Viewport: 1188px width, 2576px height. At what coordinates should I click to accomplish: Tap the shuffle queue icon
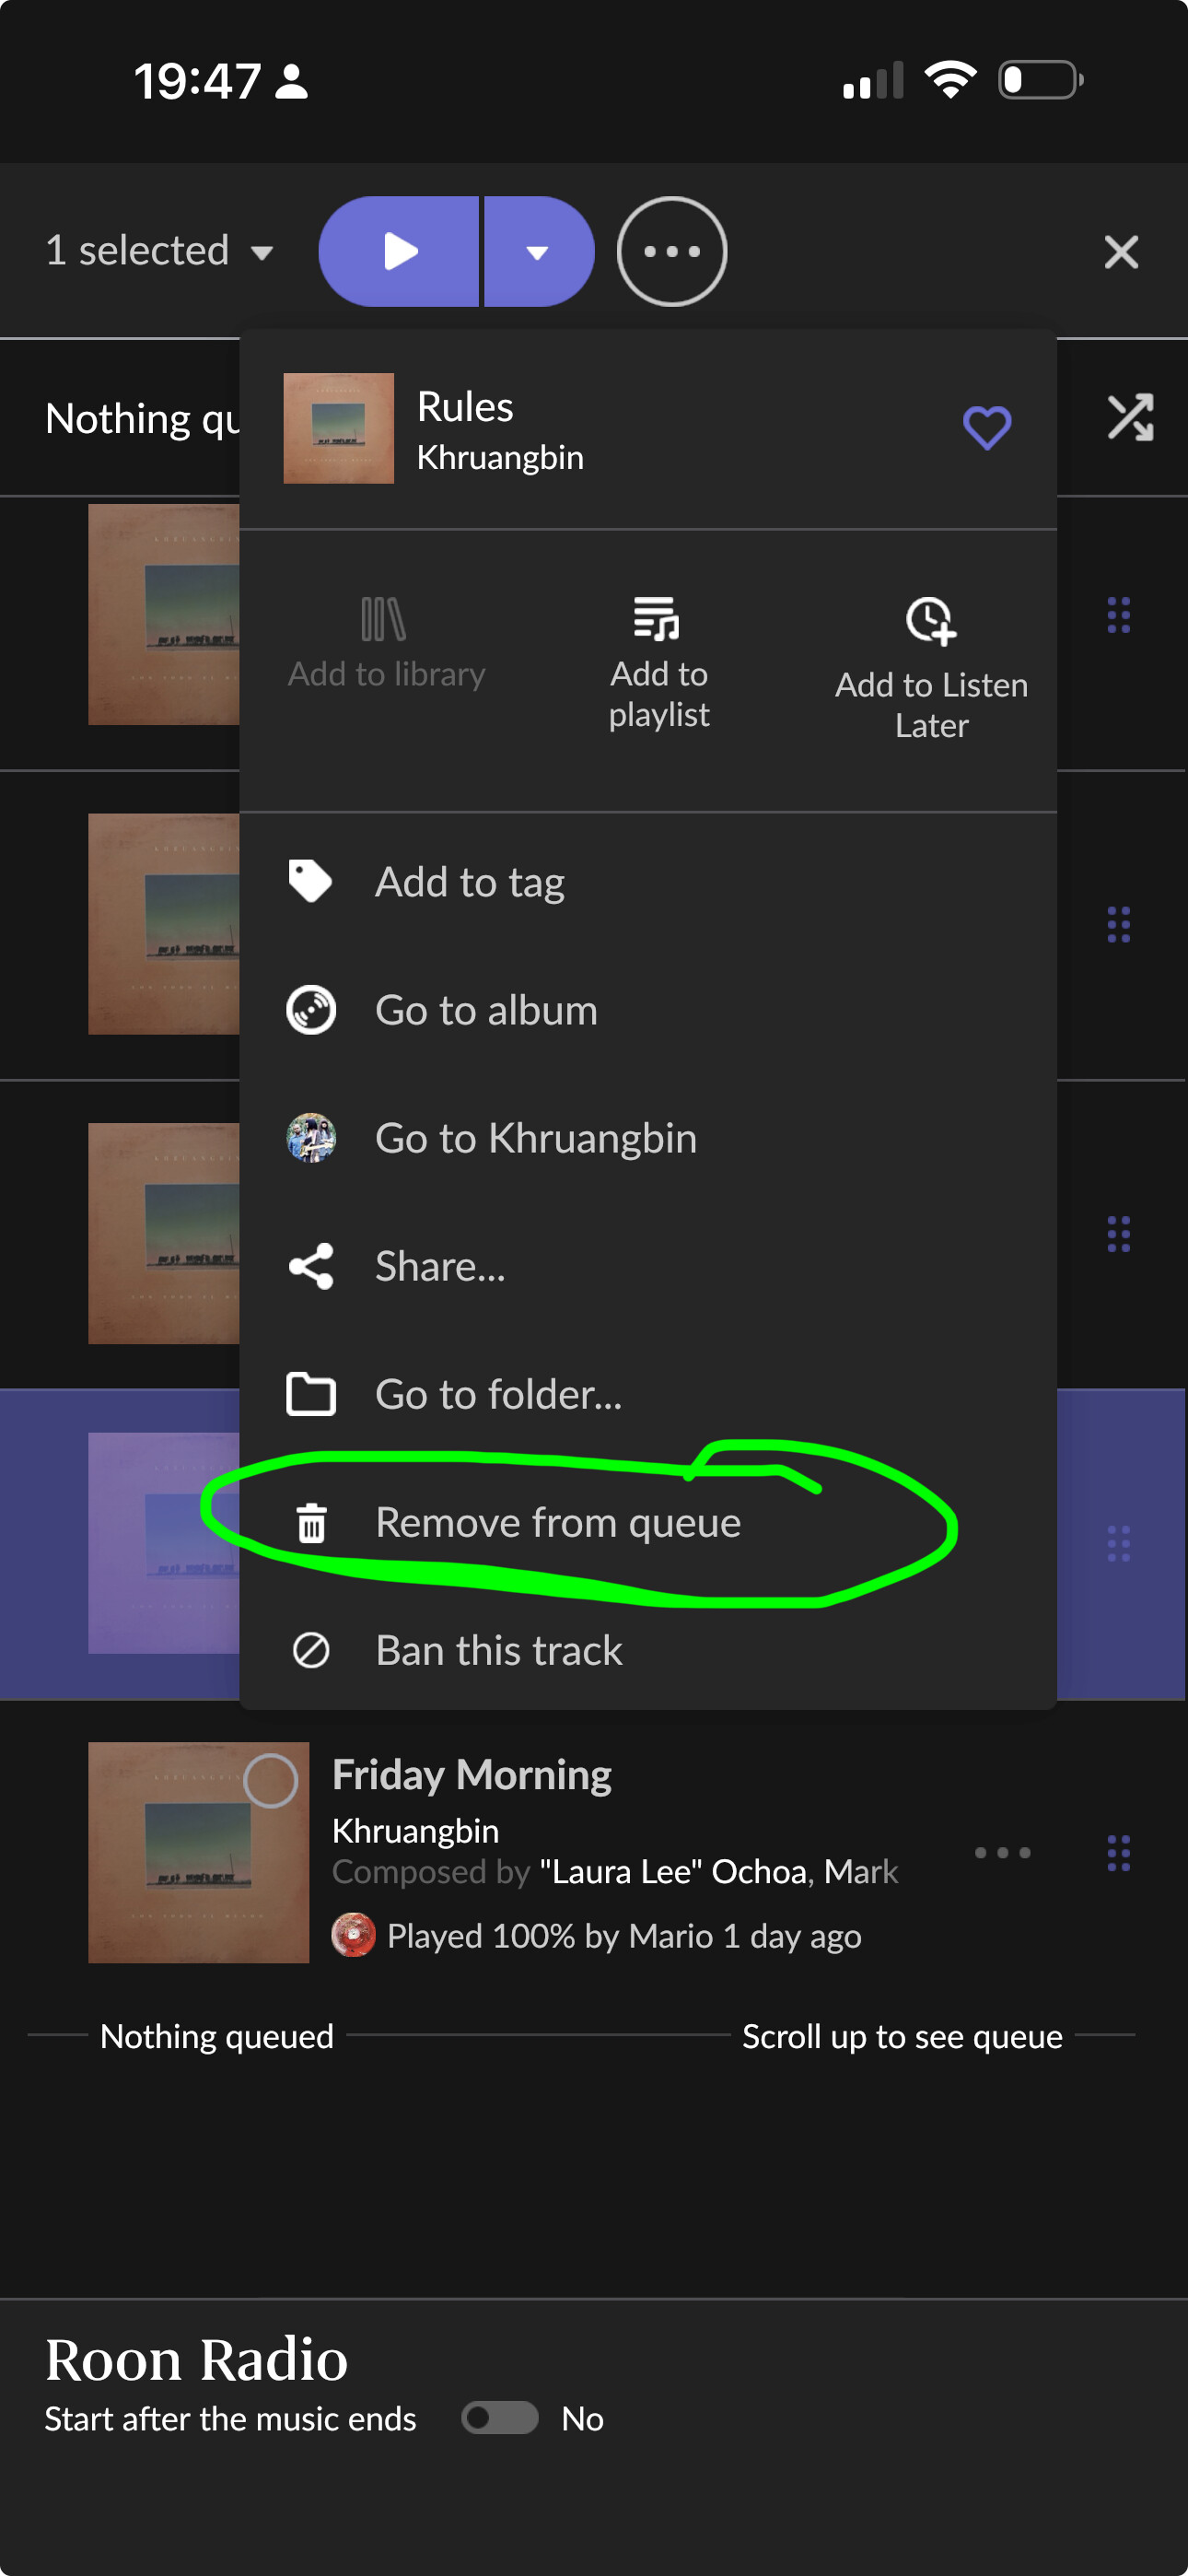pos(1130,417)
